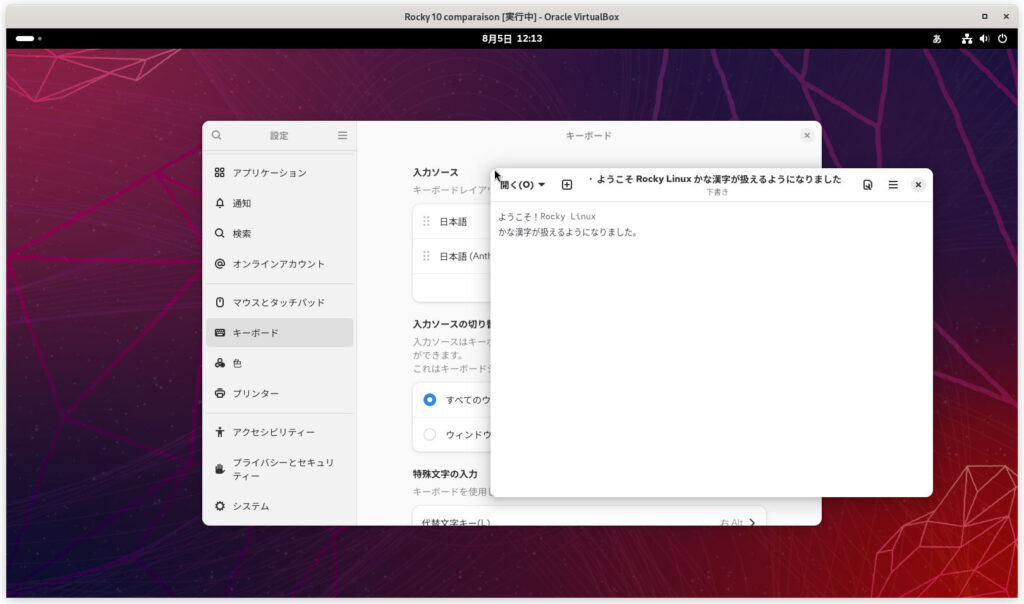Maximize the VirtualBox window
This screenshot has height=604, width=1024.
(x=984, y=16)
